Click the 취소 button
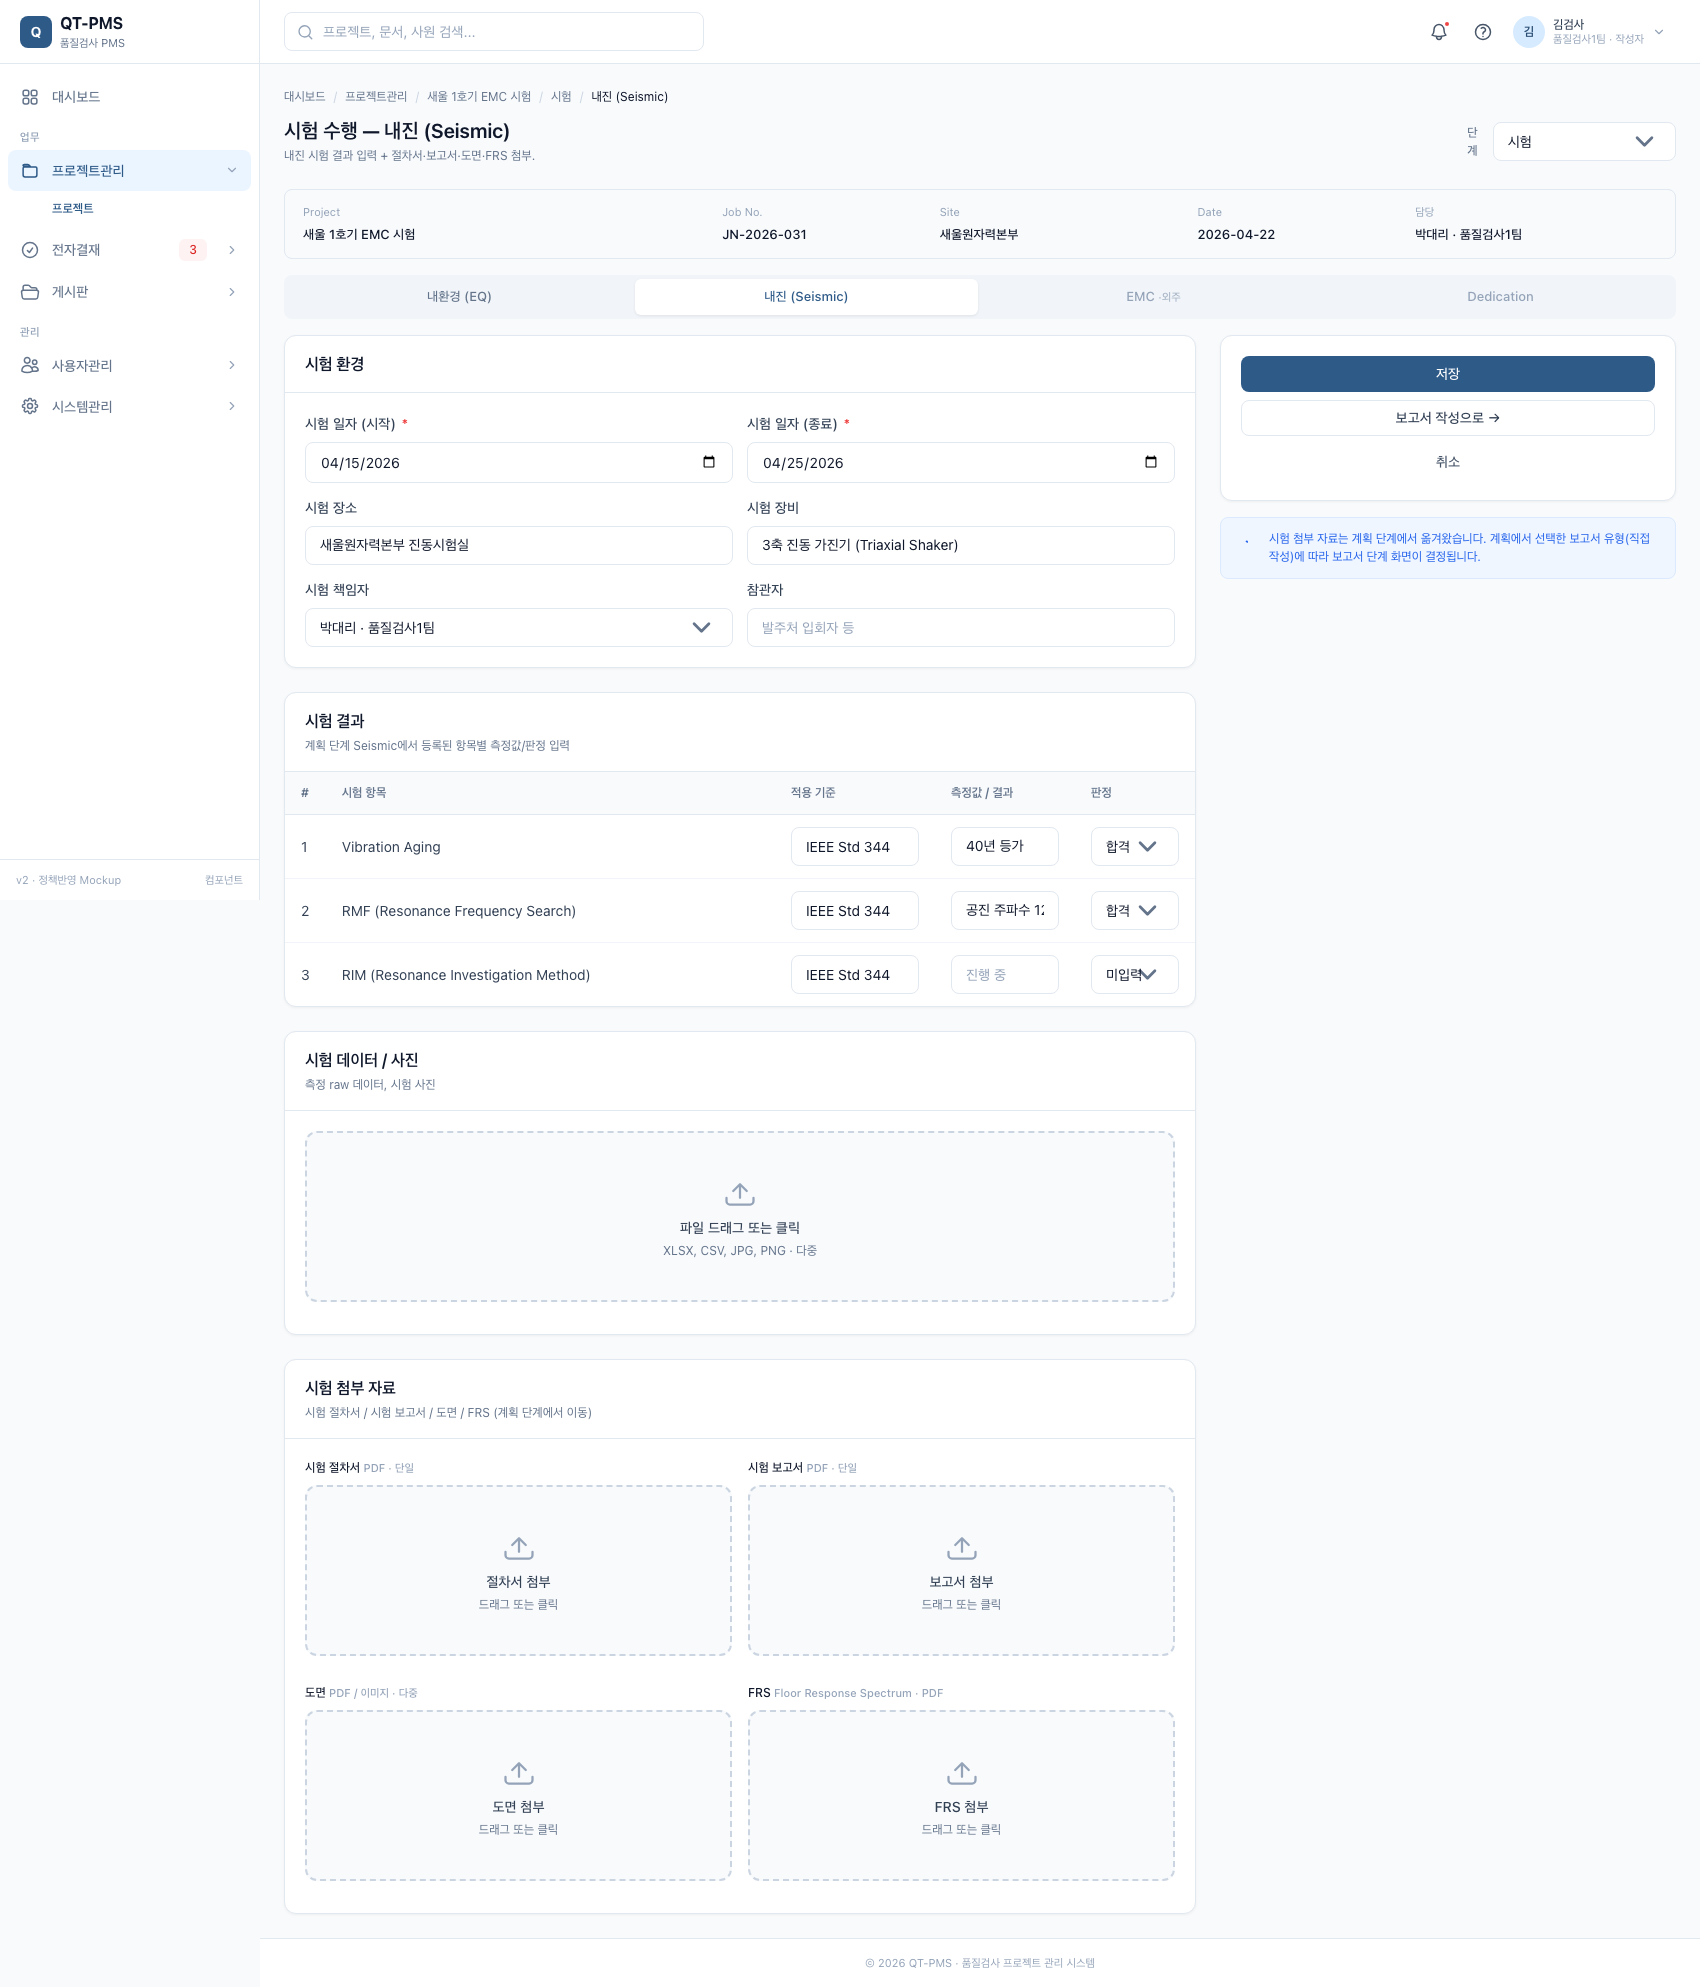Image resolution: width=1700 pixels, height=1987 pixels. coord(1447,462)
